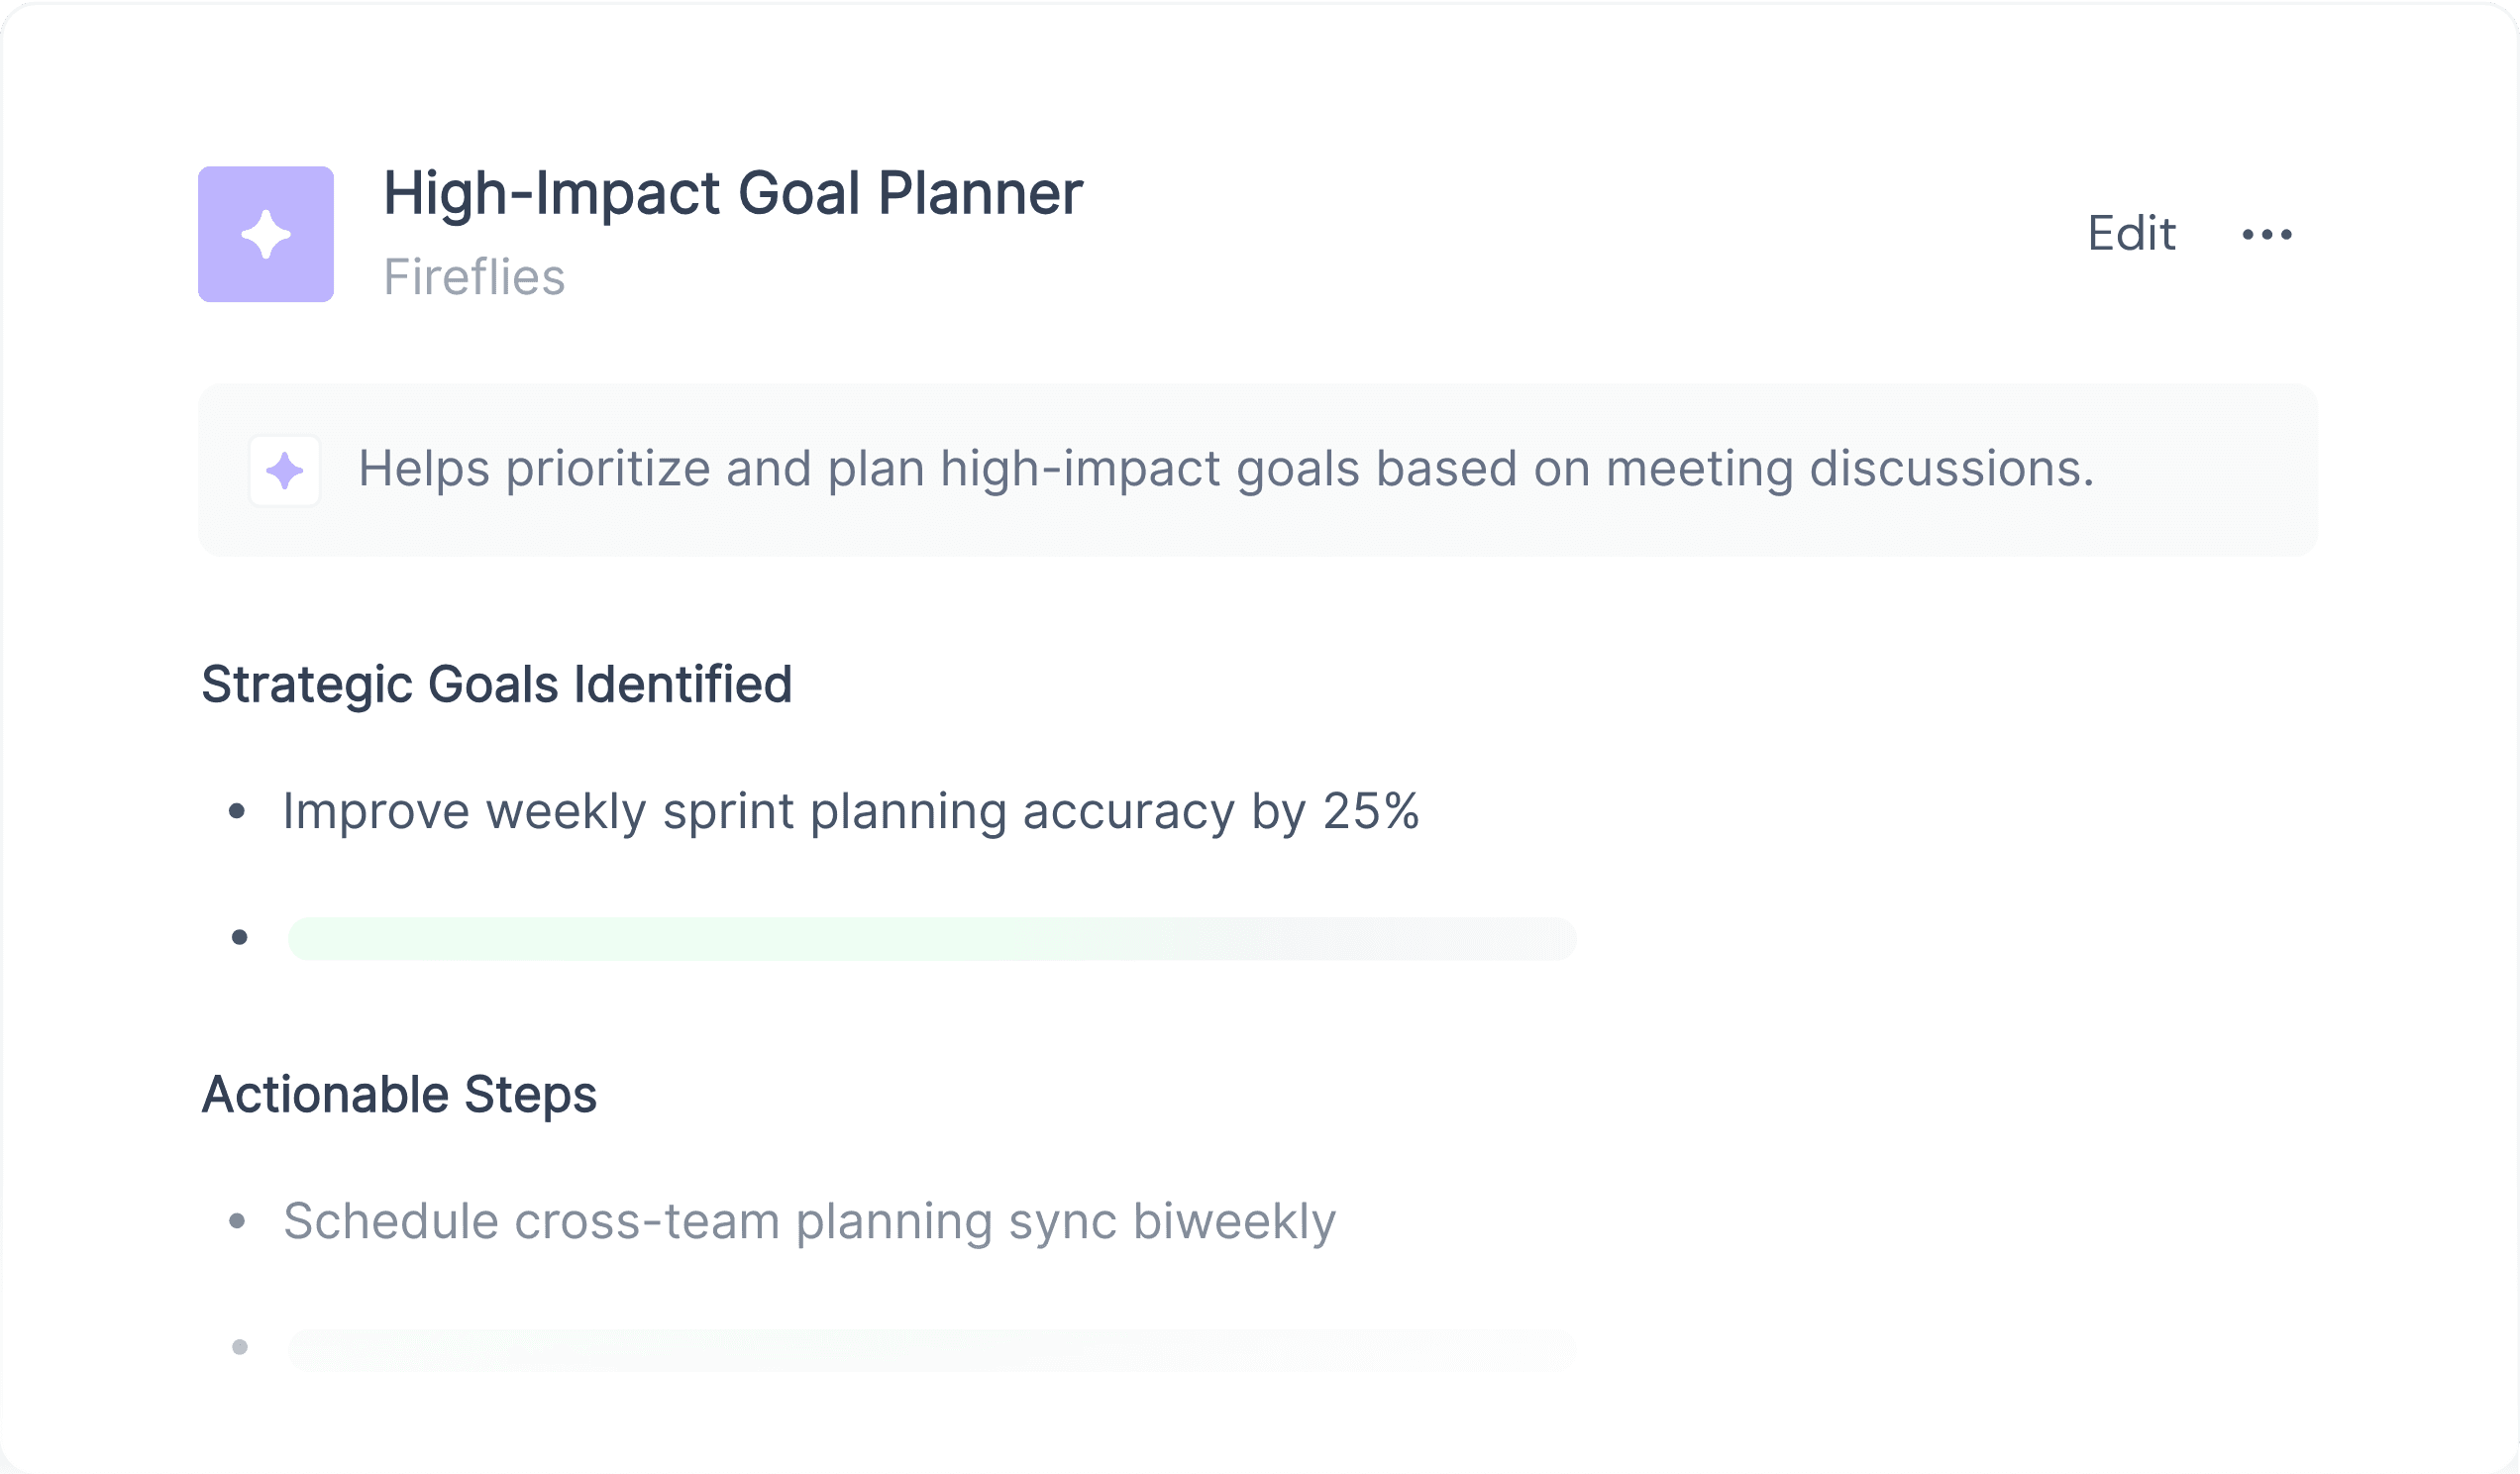The width and height of the screenshot is (2520, 1474).
Task: Select the High-Impact Goal Planner title
Action: 733,193
